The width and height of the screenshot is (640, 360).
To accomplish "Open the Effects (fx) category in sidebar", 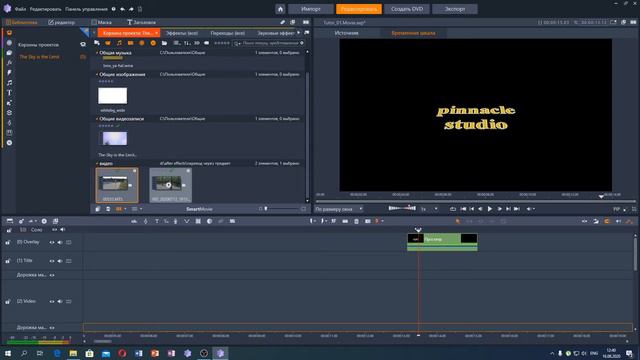I will click(x=9, y=63).
